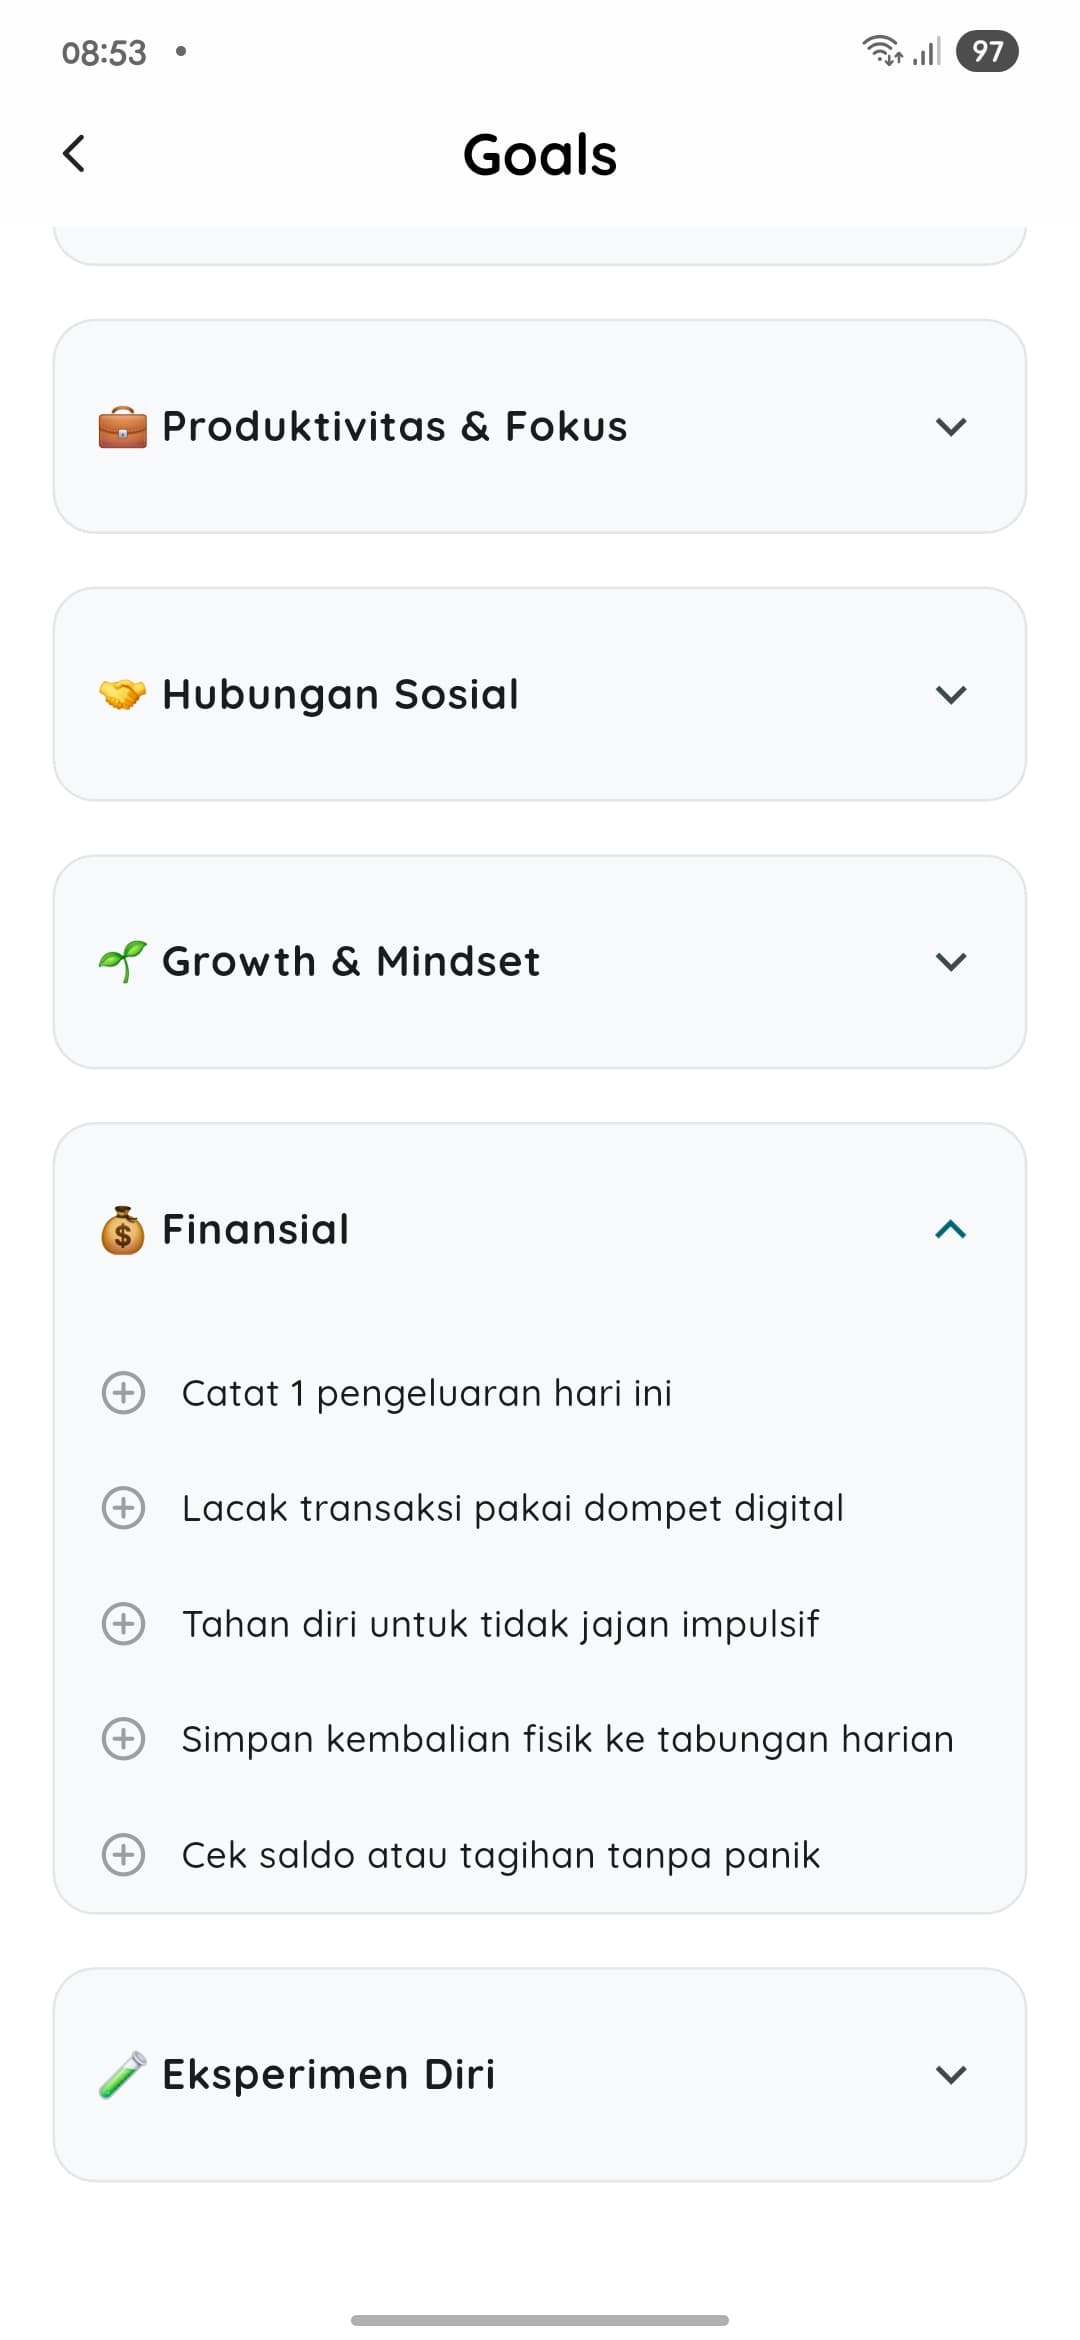This screenshot has width=1080, height=2340.
Task: Add 'Tahan diri untuk tidak jajan impulsif' plus icon
Action: pos(123,1624)
